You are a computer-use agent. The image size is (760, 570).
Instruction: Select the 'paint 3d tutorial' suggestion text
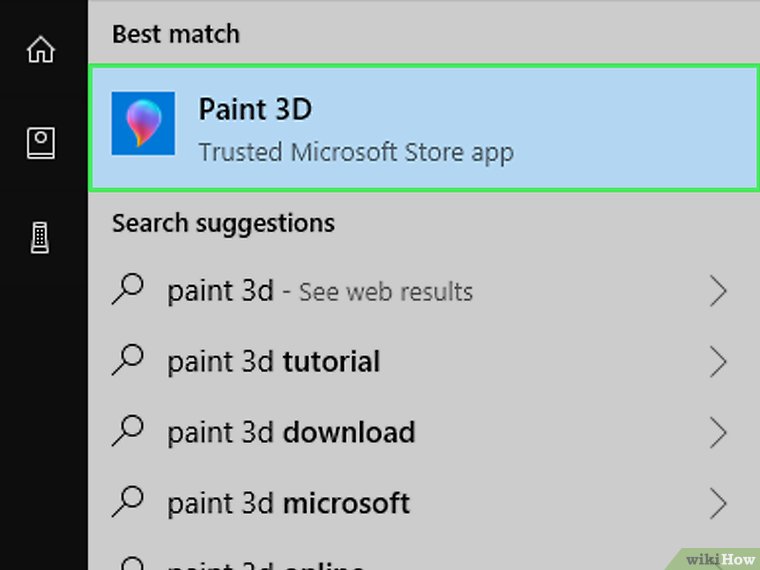coord(274,361)
